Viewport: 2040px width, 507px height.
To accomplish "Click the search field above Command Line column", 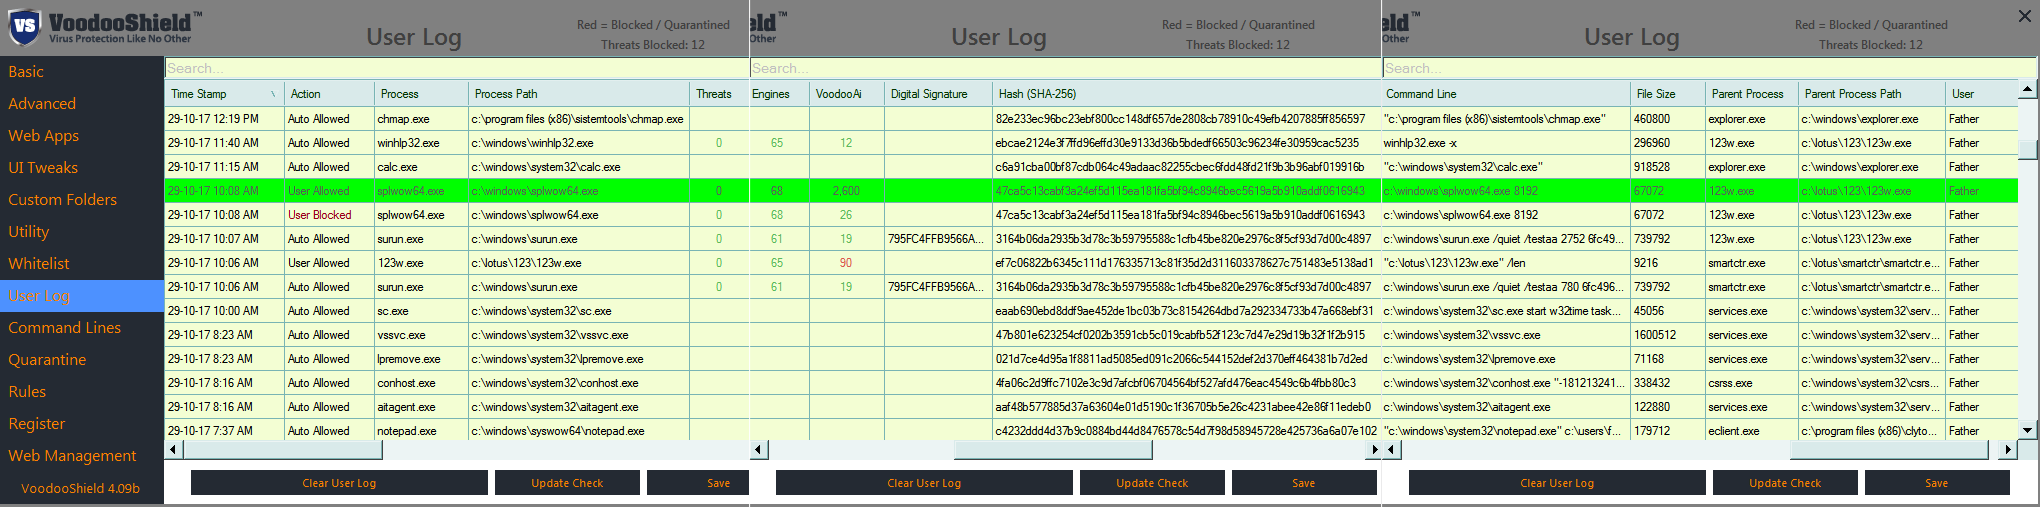I will point(1709,68).
